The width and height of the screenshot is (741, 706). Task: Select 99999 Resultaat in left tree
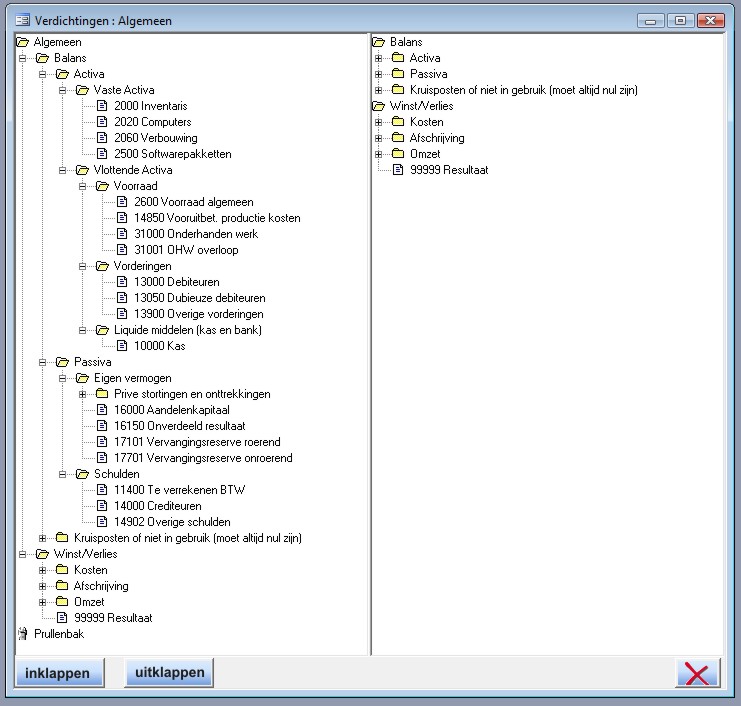113,618
